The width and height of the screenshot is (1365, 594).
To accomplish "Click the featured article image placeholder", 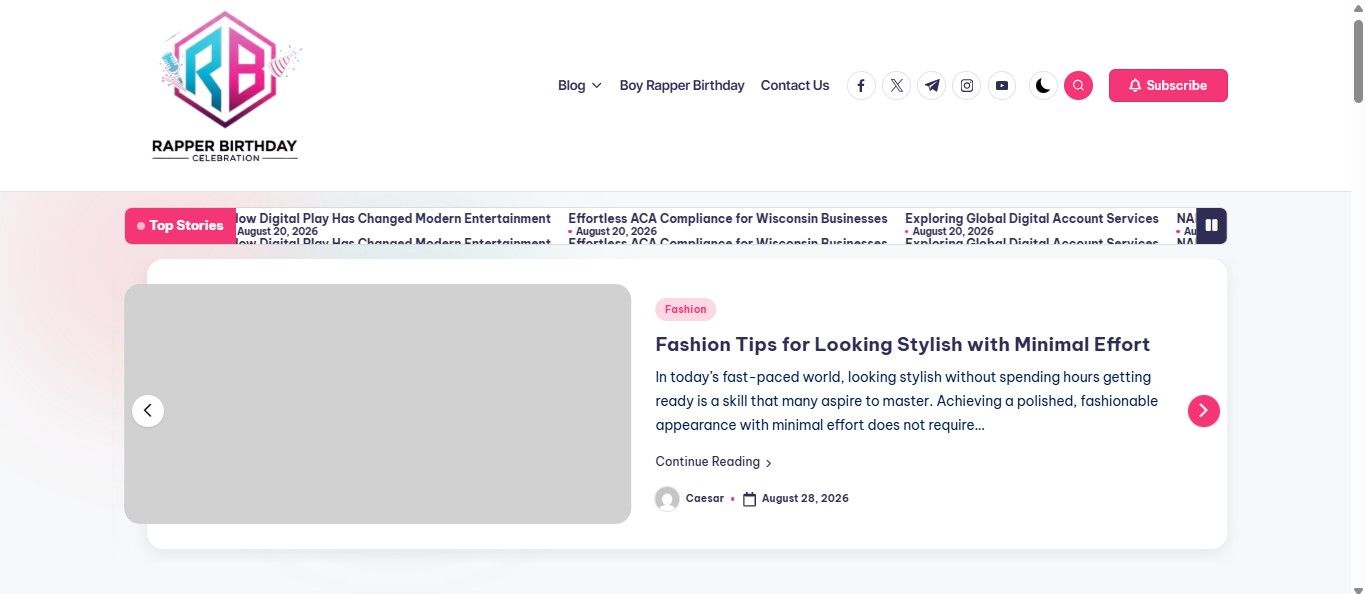I will click(378, 404).
